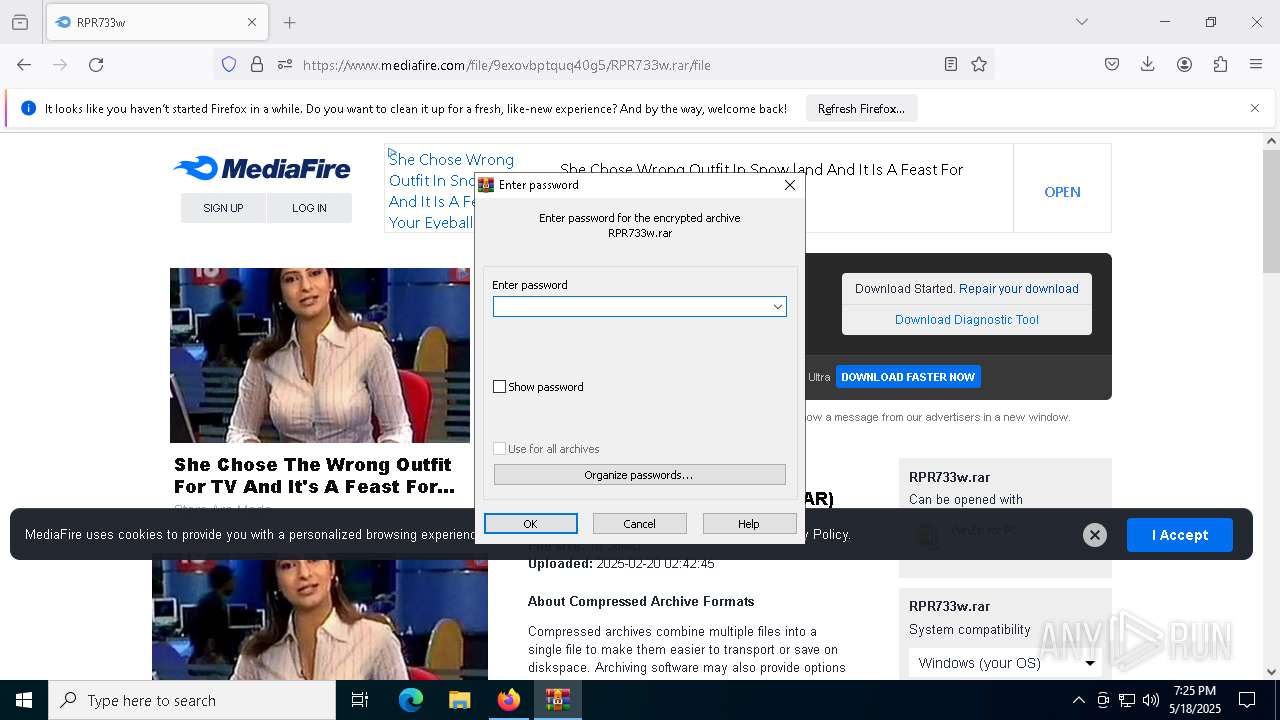Click the Refresh Firefox button
Image resolution: width=1280 pixels, height=720 pixels.
[x=861, y=108]
